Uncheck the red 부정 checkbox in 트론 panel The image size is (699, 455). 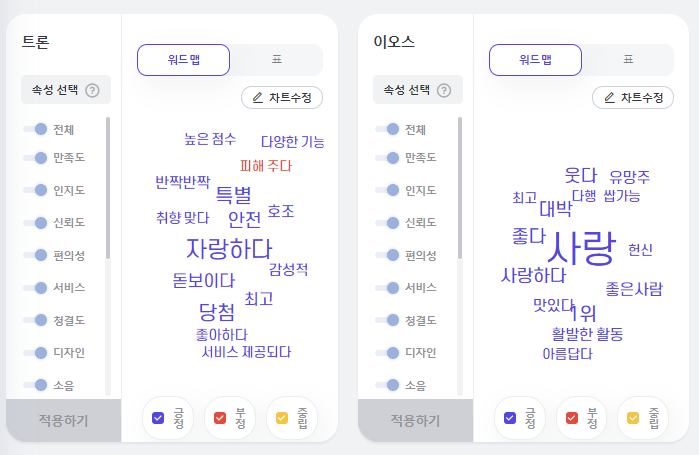(220, 418)
